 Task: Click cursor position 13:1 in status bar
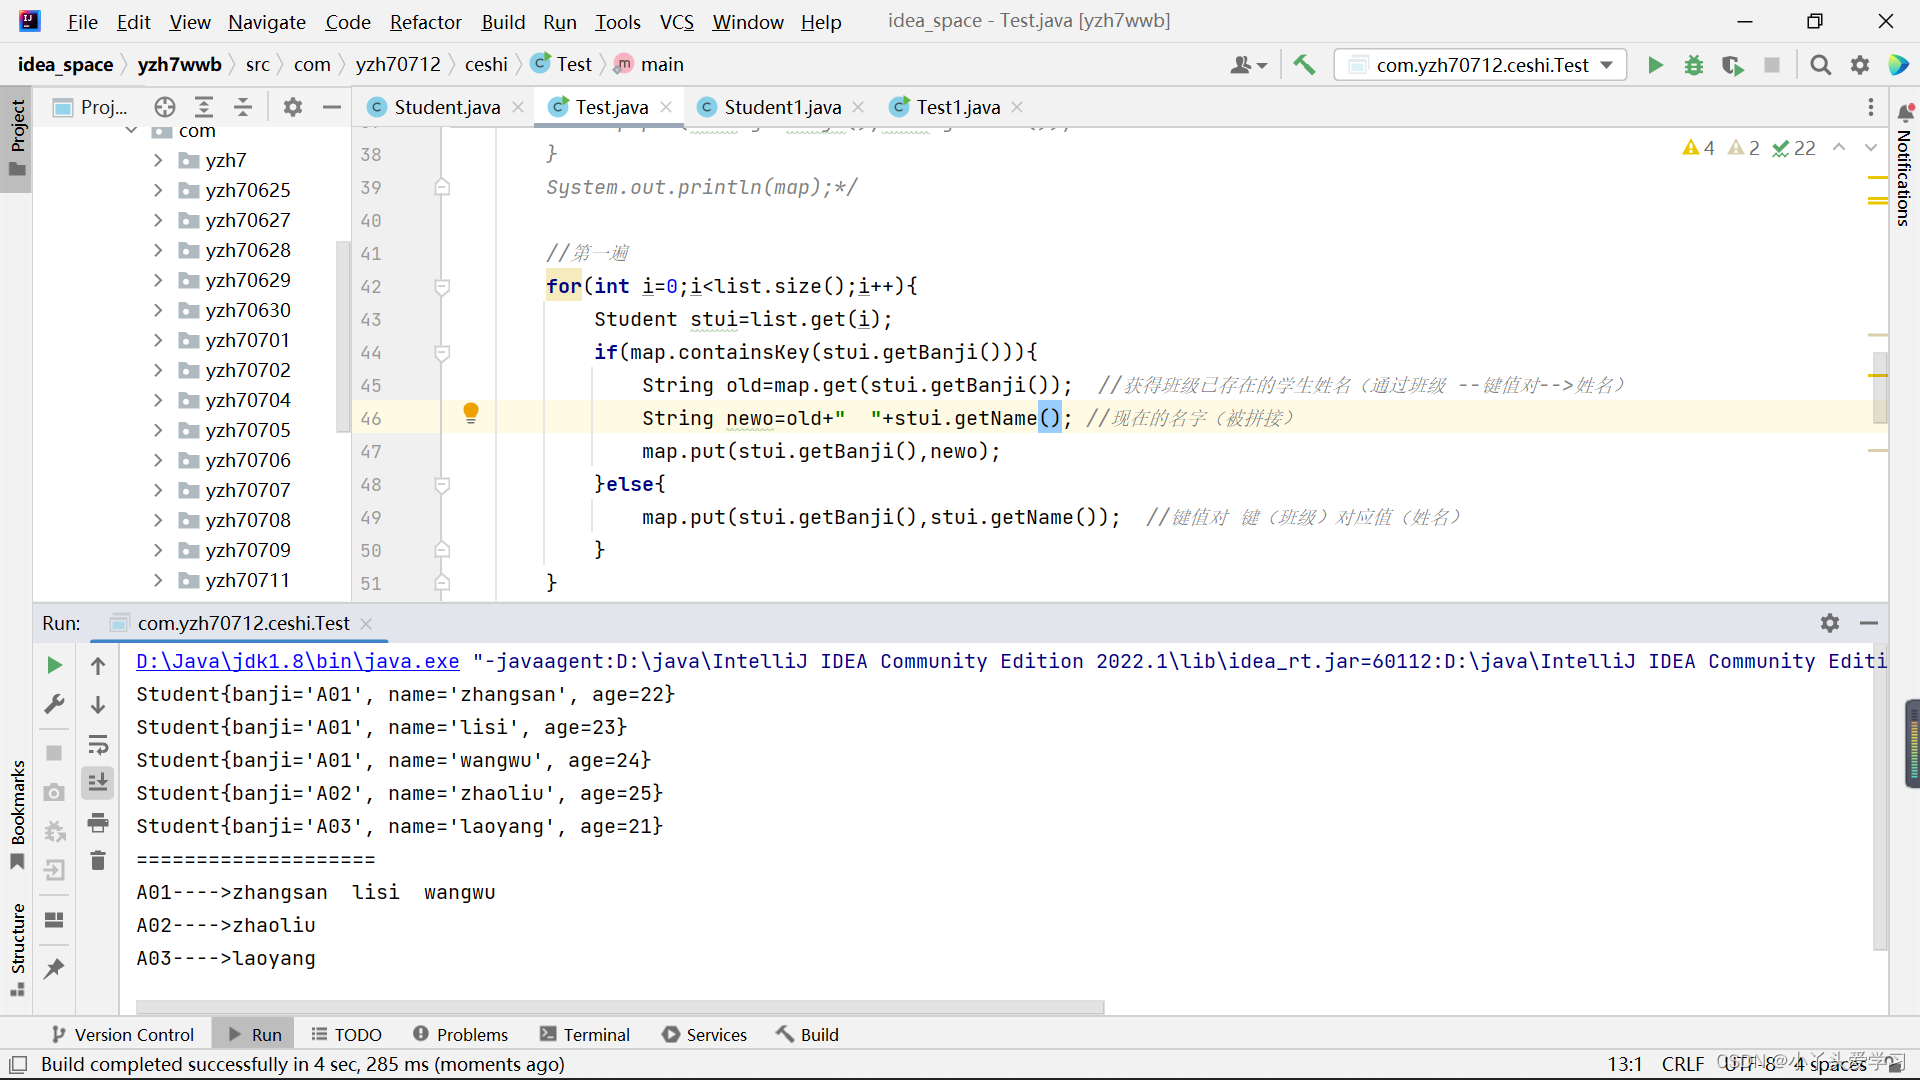[1625, 1064]
